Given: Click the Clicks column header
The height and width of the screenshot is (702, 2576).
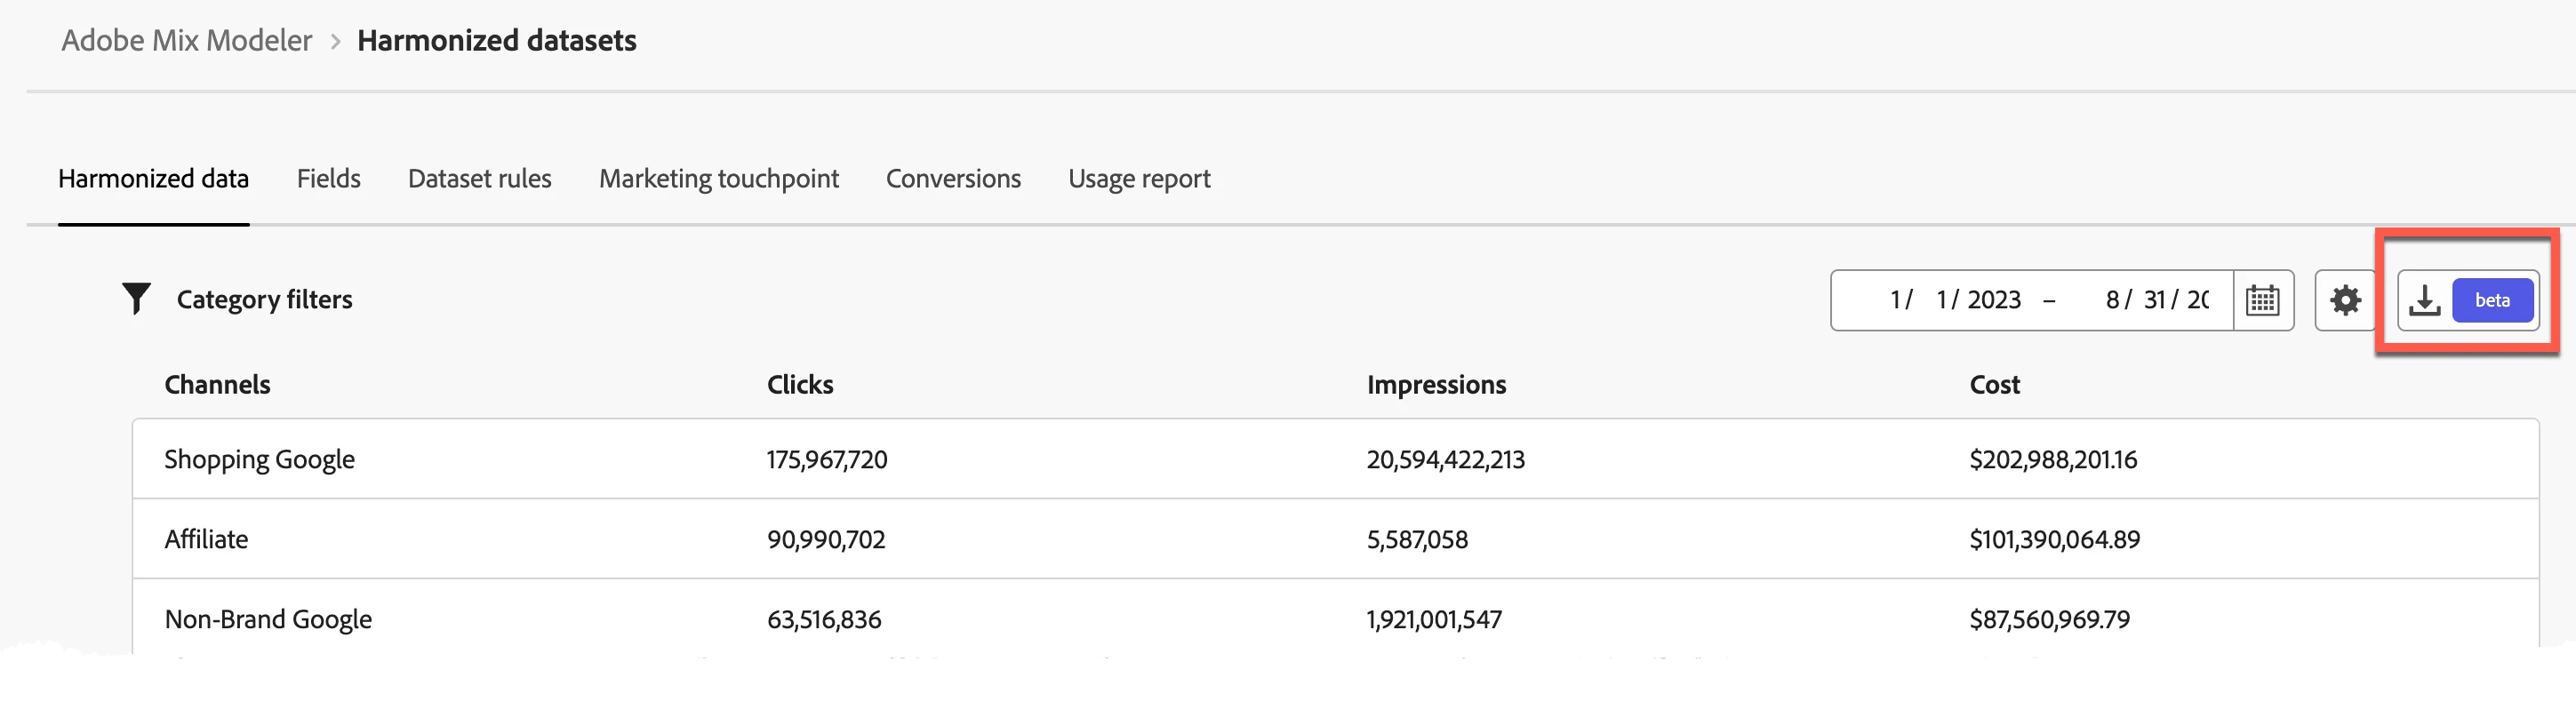Looking at the screenshot, I should point(800,384).
